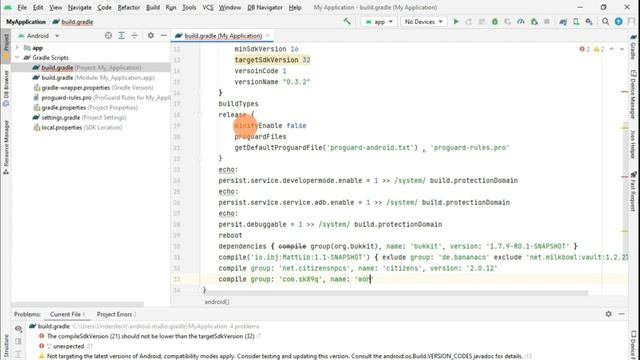Select the Current File problems tab
Image resolution: width=640 pixels, height=360 pixels.
67,314
